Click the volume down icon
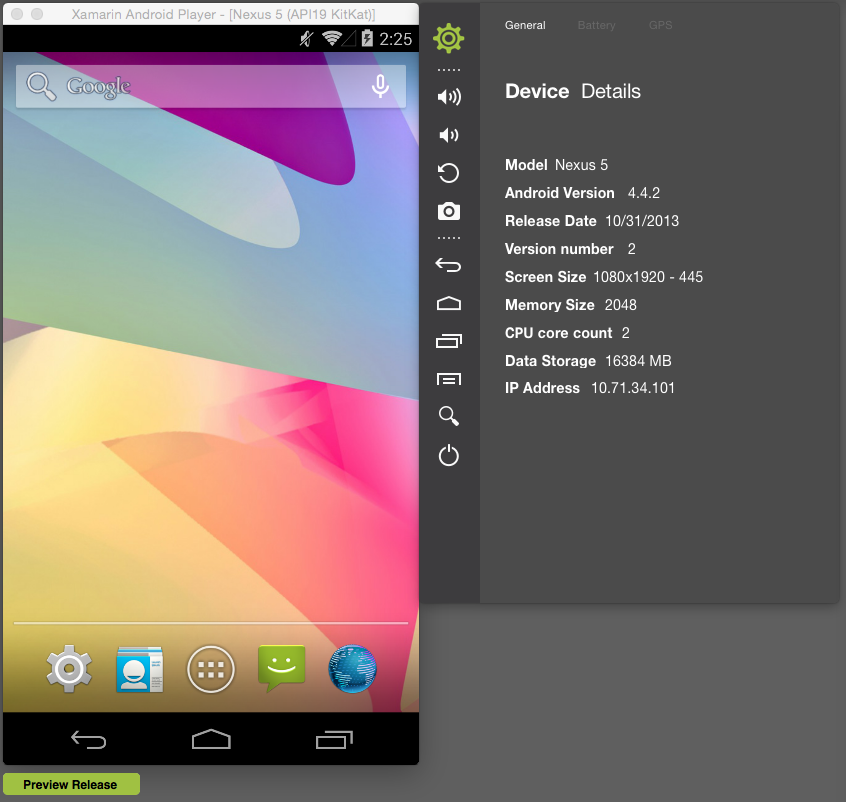The image size is (846, 802). tap(448, 135)
